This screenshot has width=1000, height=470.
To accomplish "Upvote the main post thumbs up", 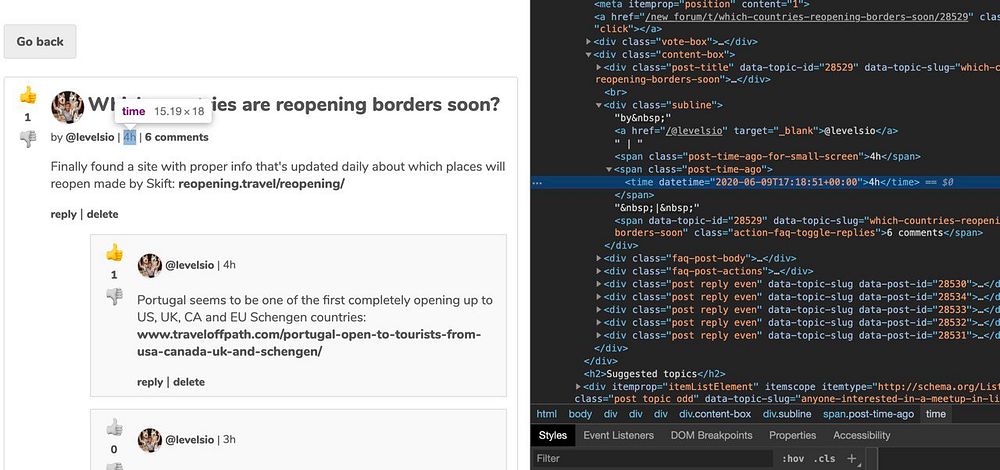I will click(x=27, y=96).
